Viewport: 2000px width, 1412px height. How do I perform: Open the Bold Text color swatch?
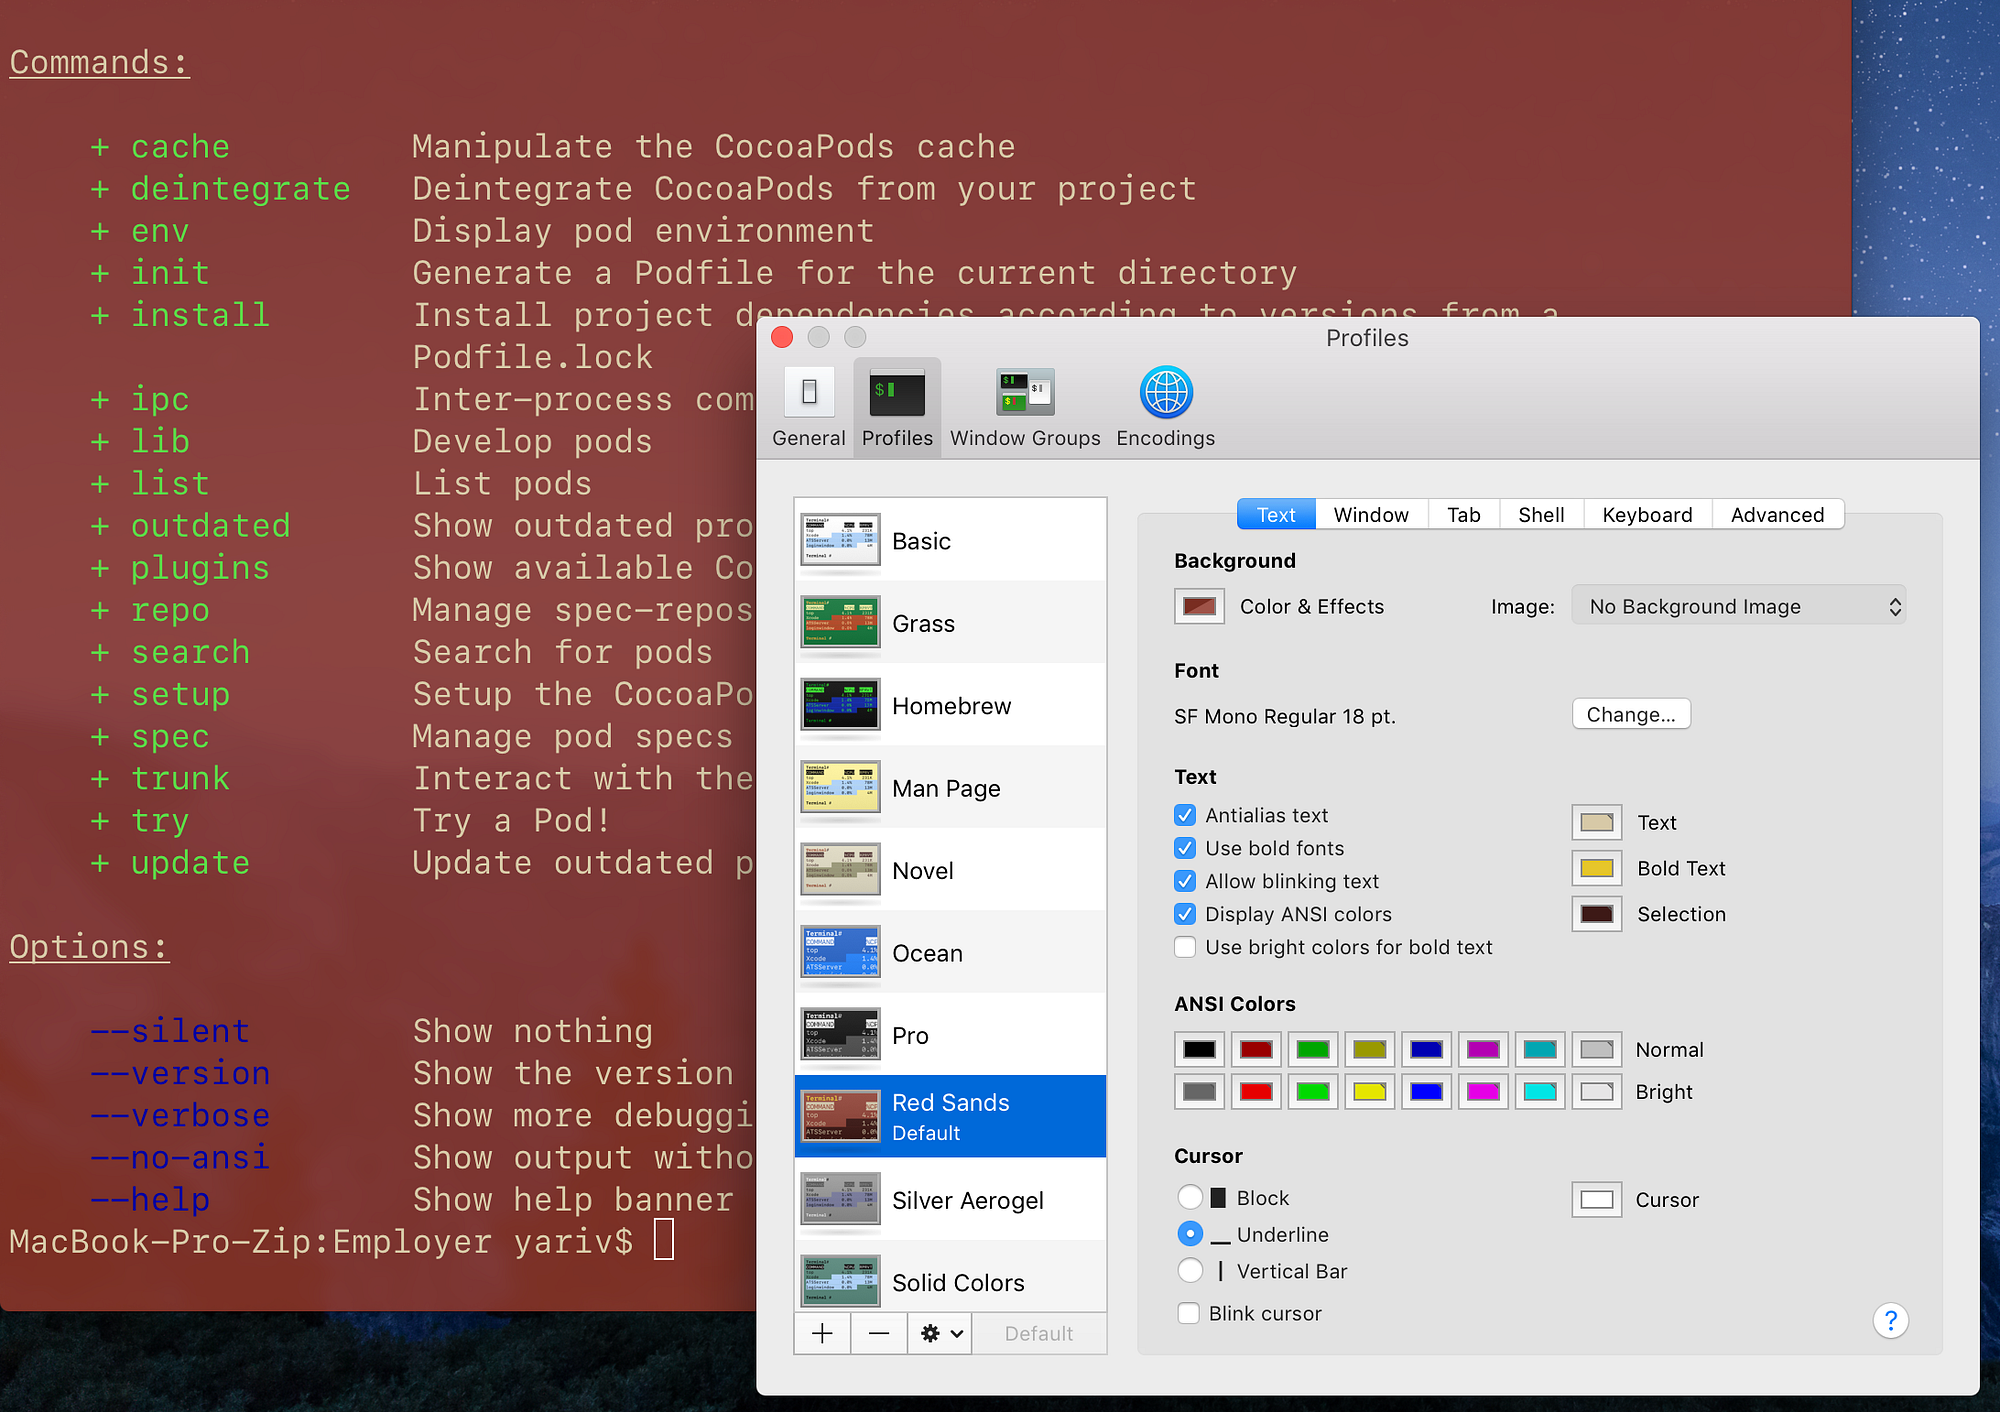[1596, 868]
